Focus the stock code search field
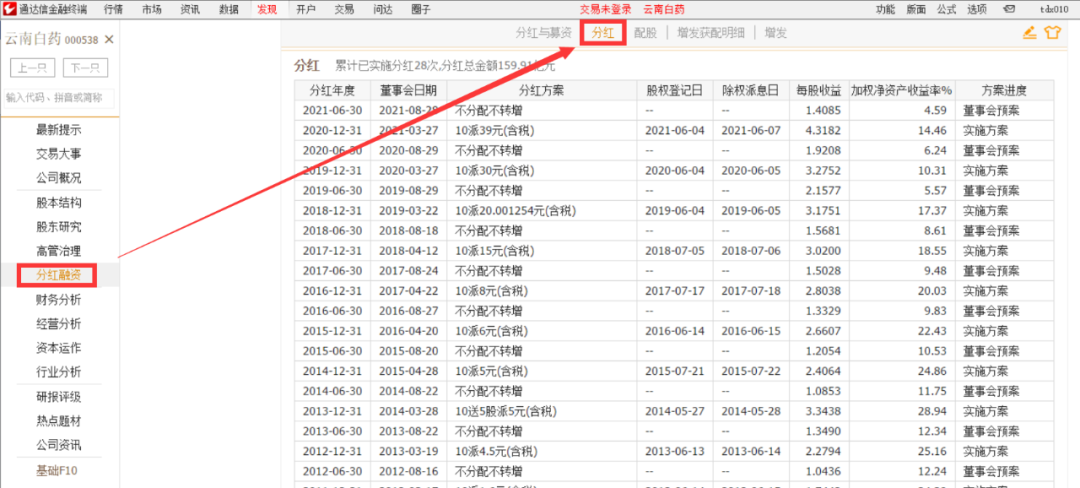The image size is (1080, 488). coord(59,98)
